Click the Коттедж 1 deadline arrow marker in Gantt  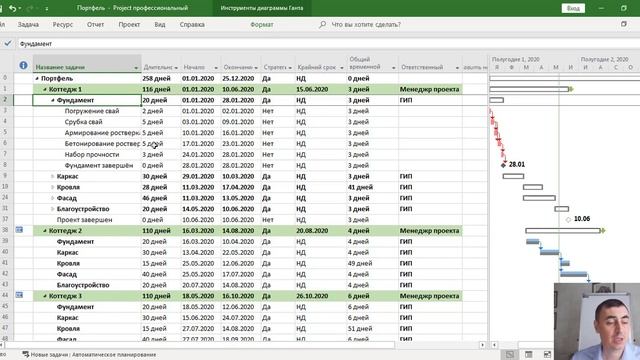click(571, 89)
